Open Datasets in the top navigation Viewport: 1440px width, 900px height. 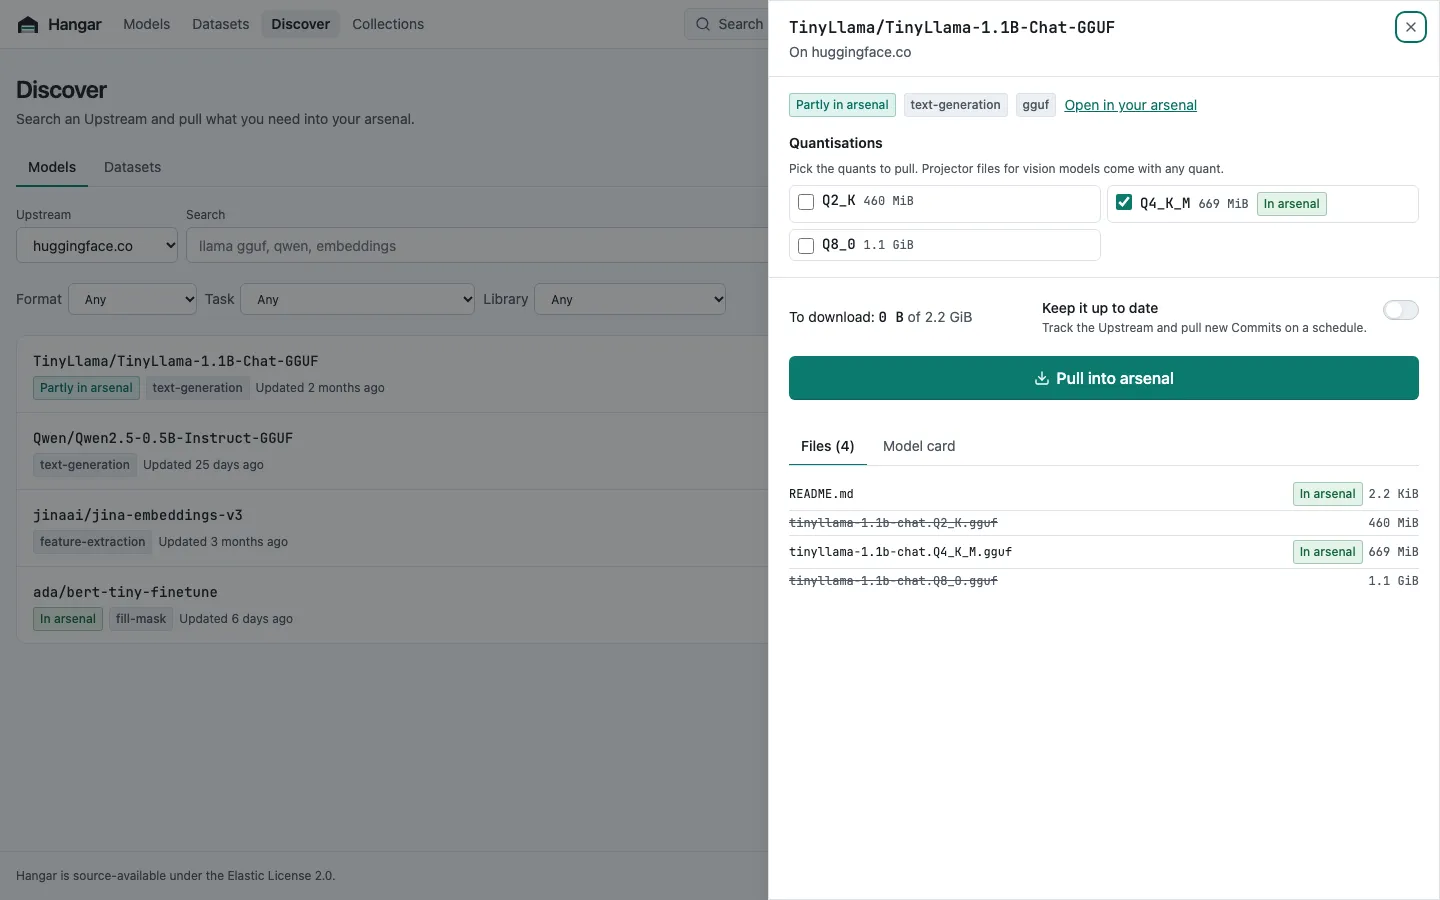pyautogui.click(x=221, y=24)
